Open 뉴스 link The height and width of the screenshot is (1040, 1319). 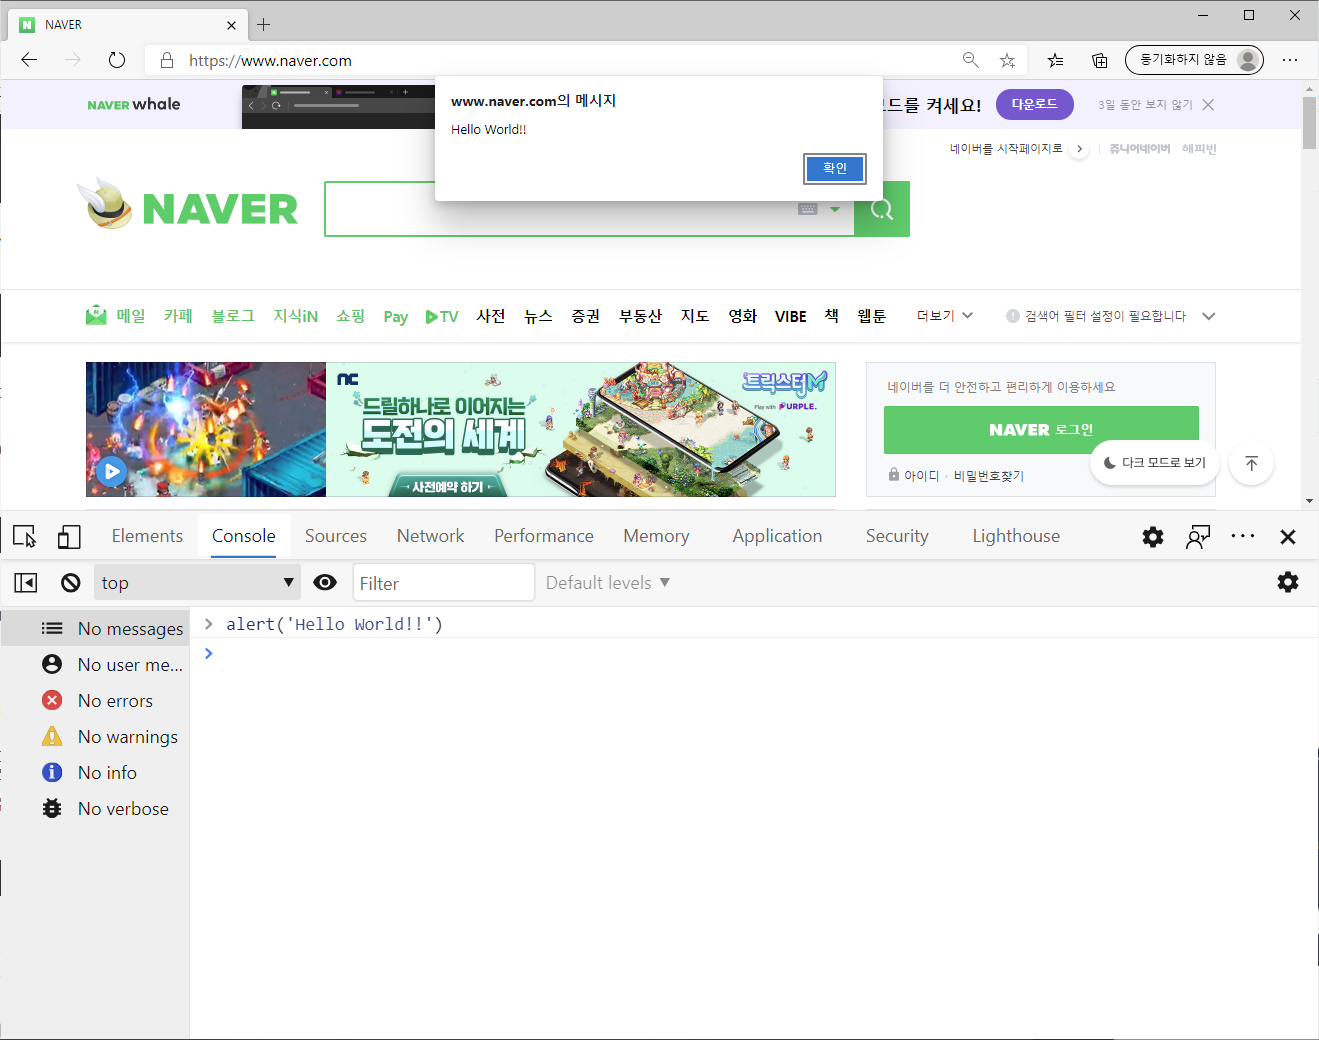(x=538, y=316)
